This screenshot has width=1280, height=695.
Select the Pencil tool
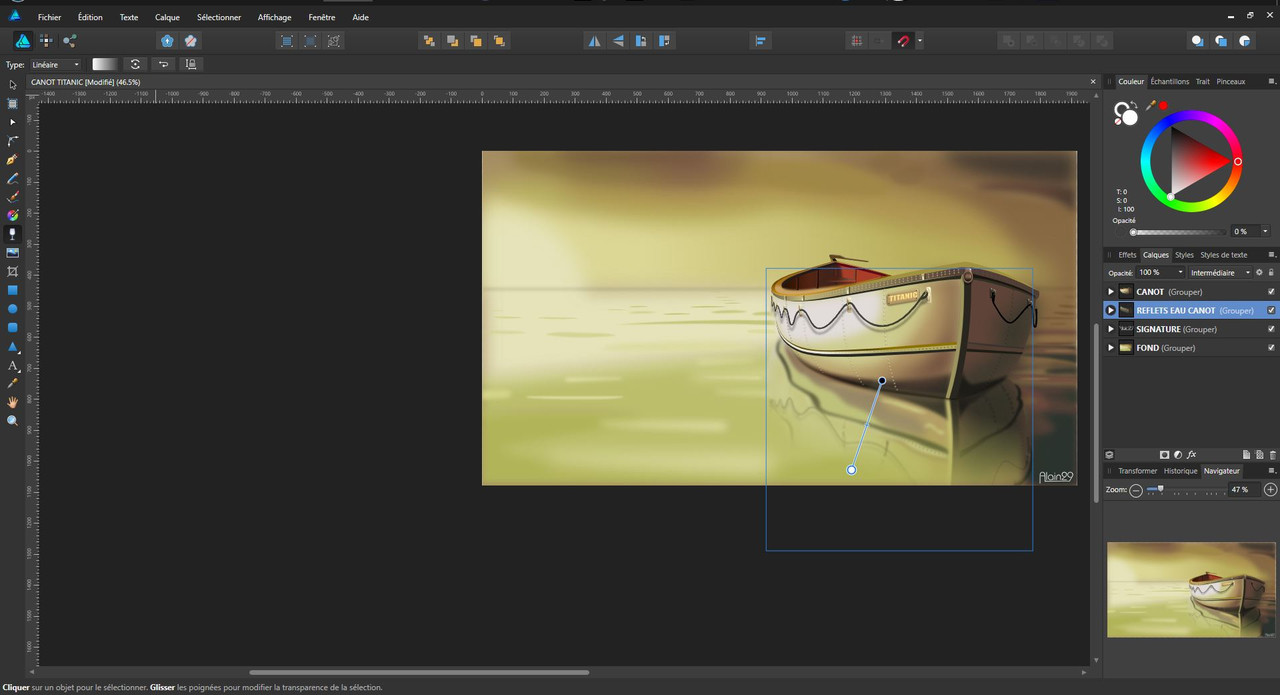tap(12, 178)
